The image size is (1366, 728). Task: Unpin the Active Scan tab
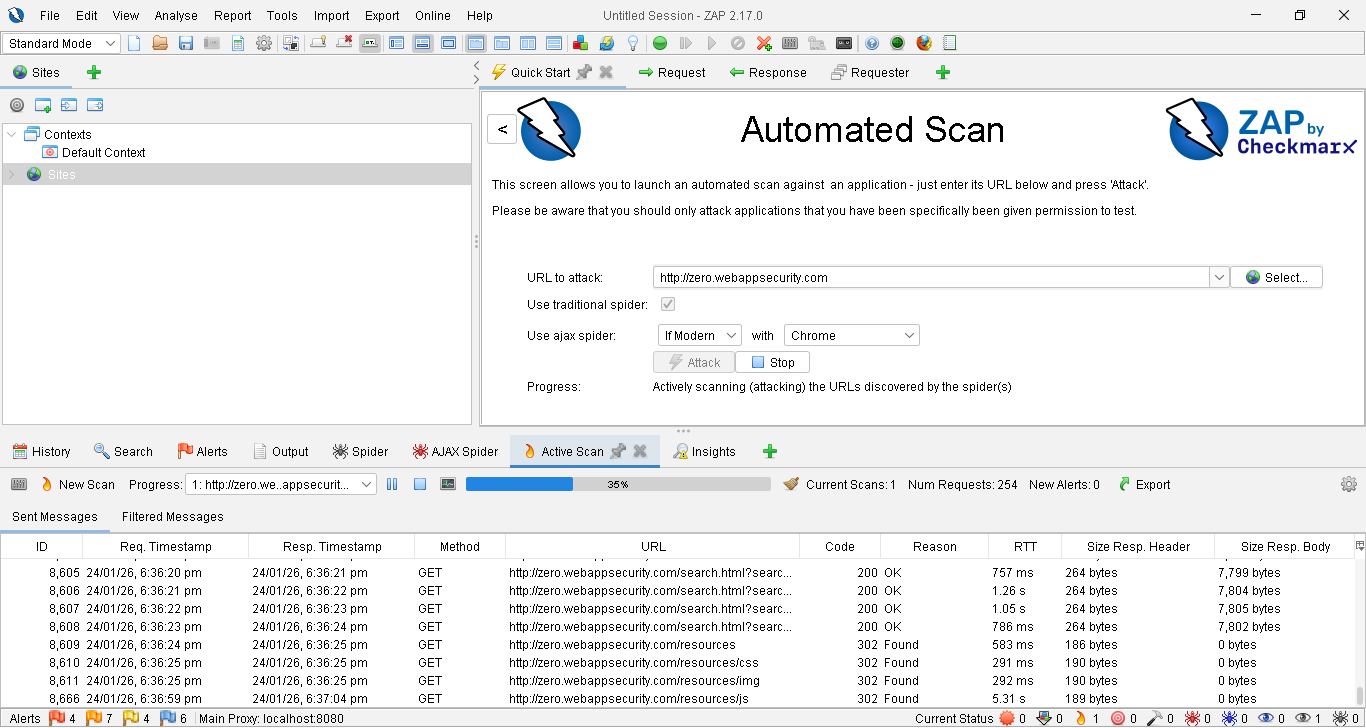click(x=618, y=451)
